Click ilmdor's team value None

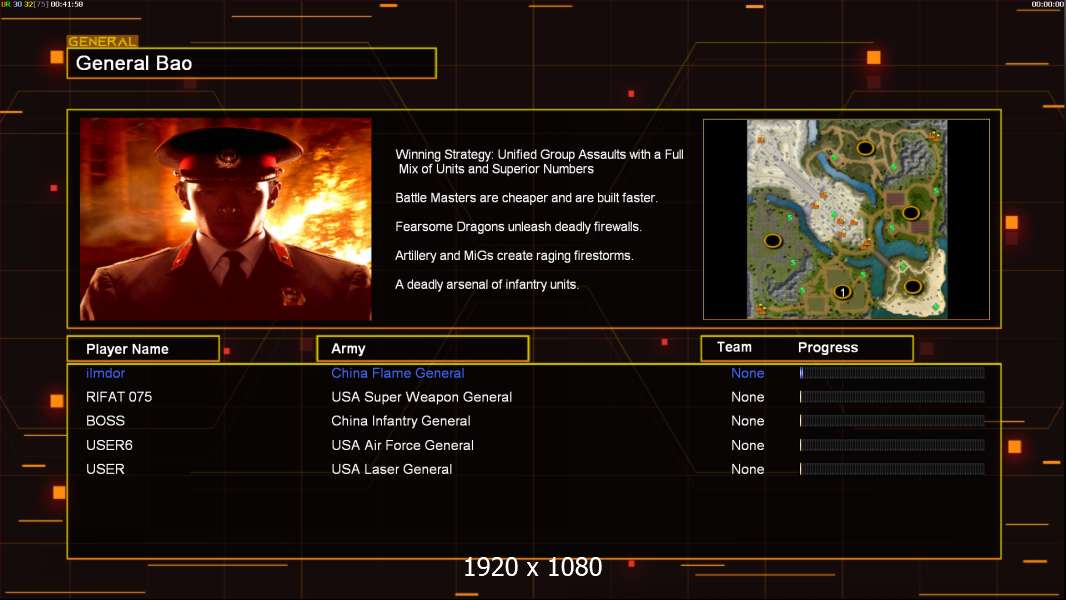pos(748,373)
